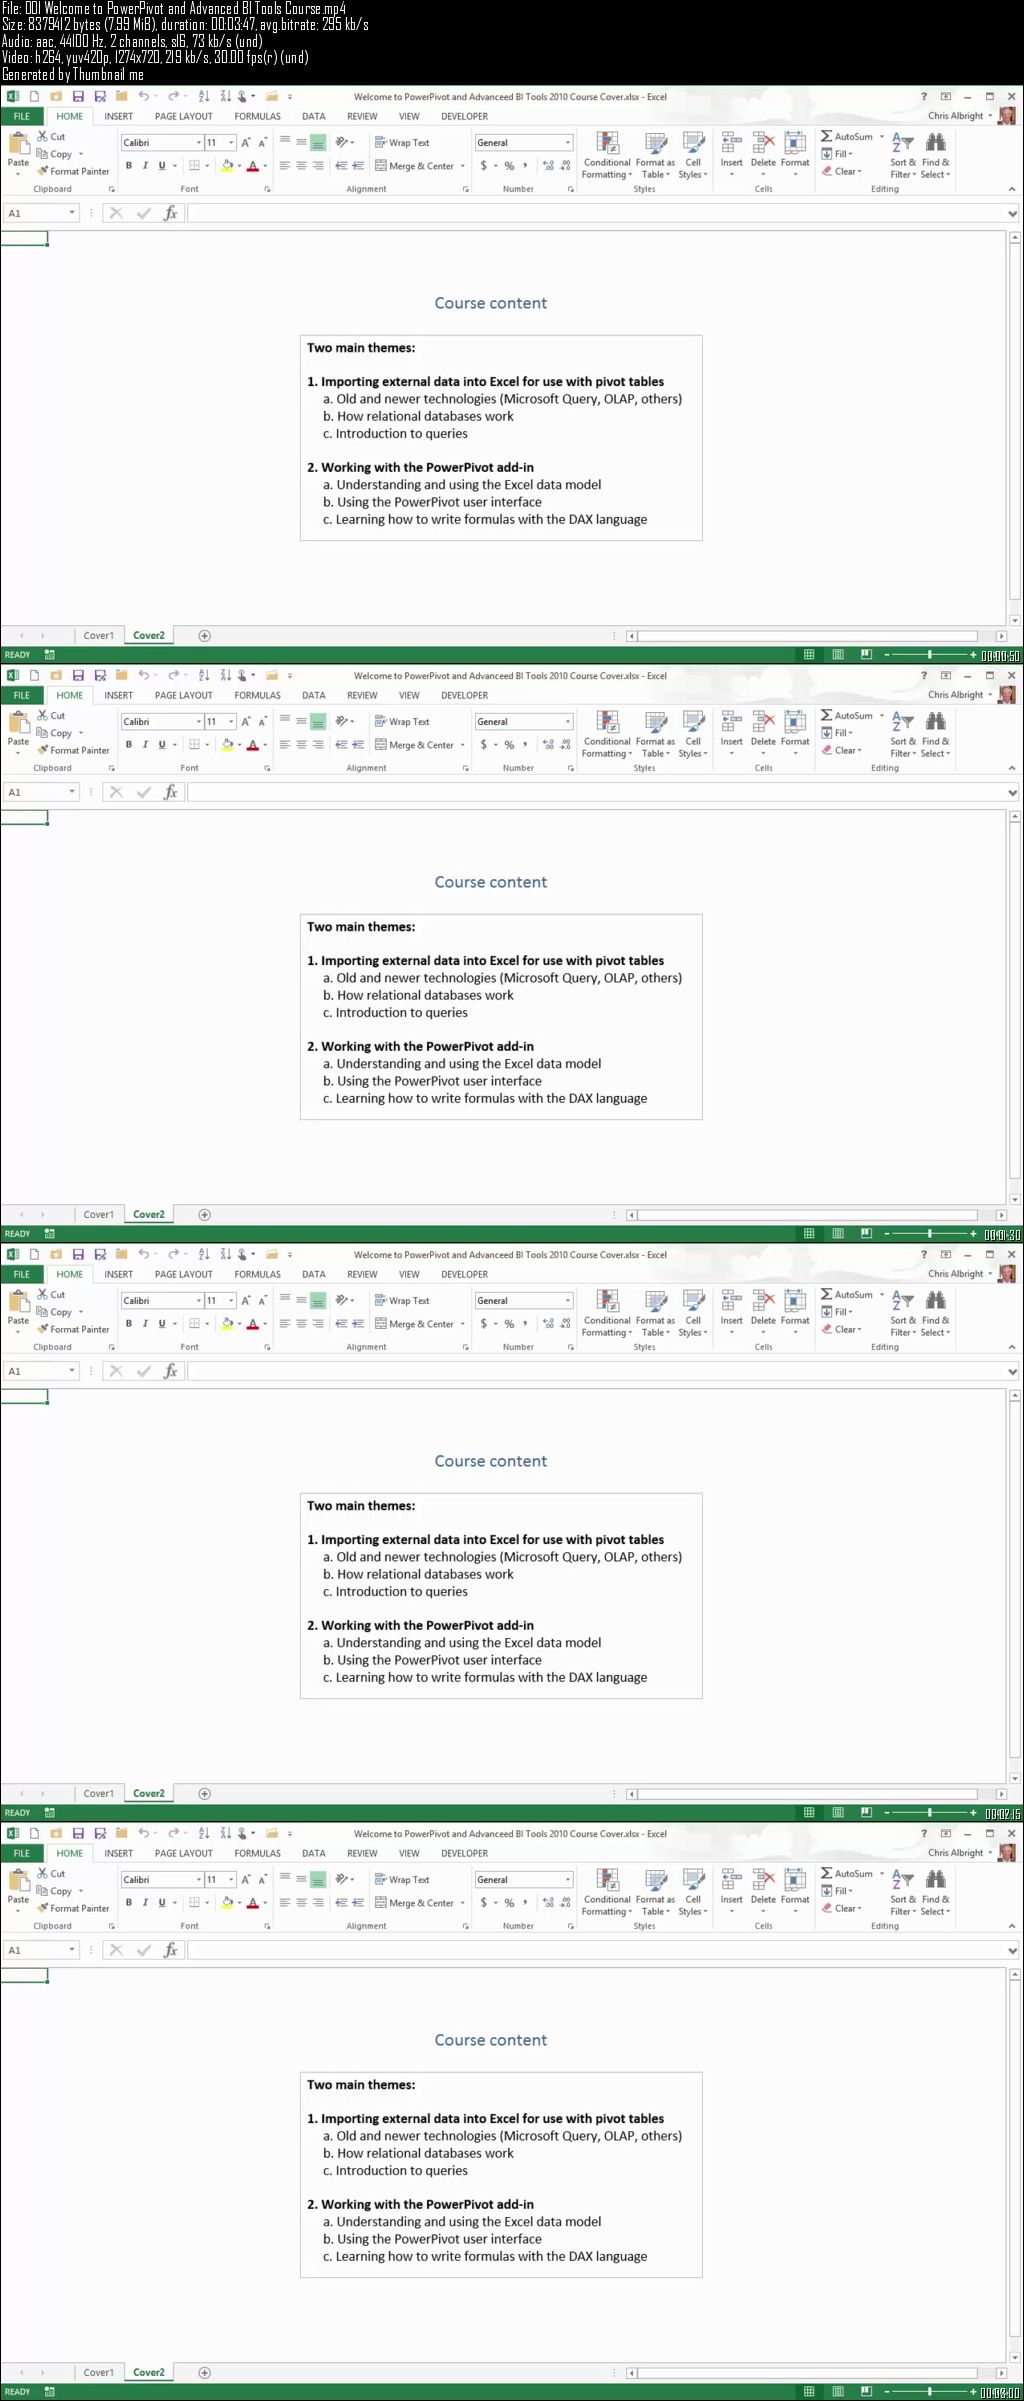The height and width of the screenshot is (2401, 1024).
Task: Click Cut in the 00:00:50 frame
Action: [51, 137]
